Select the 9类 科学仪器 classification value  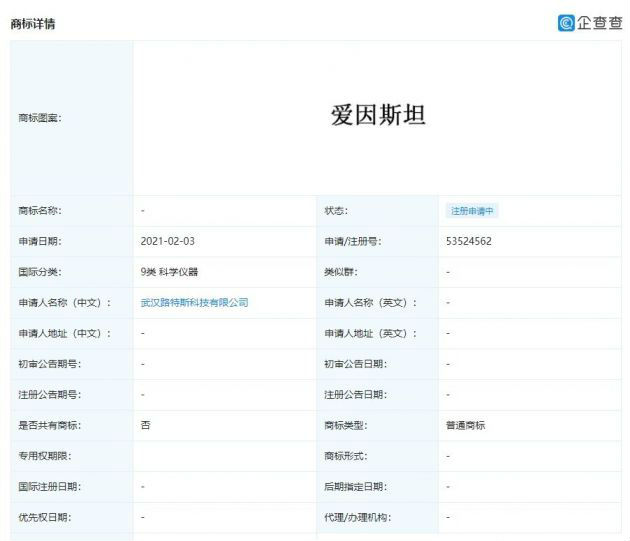point(176,272)
